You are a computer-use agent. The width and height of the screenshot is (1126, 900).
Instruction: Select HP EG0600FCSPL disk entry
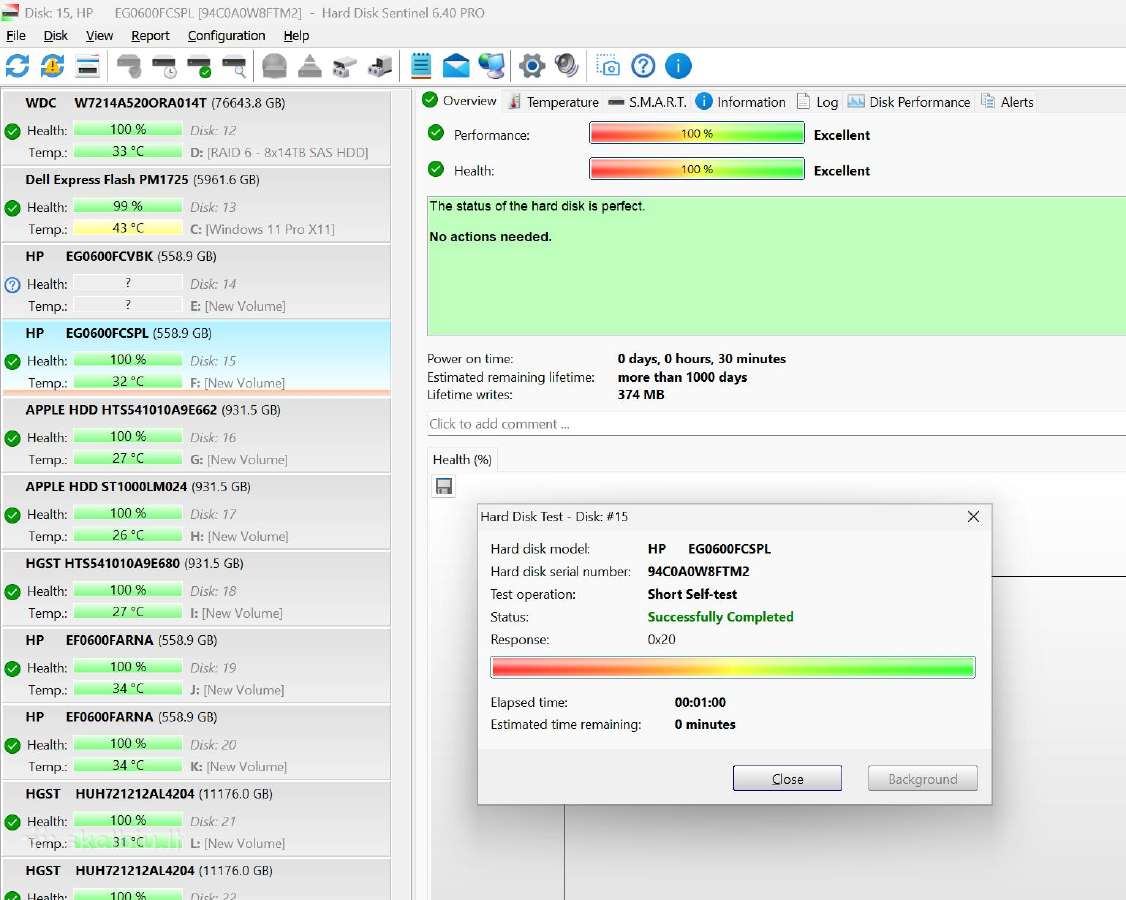[196, 358]
